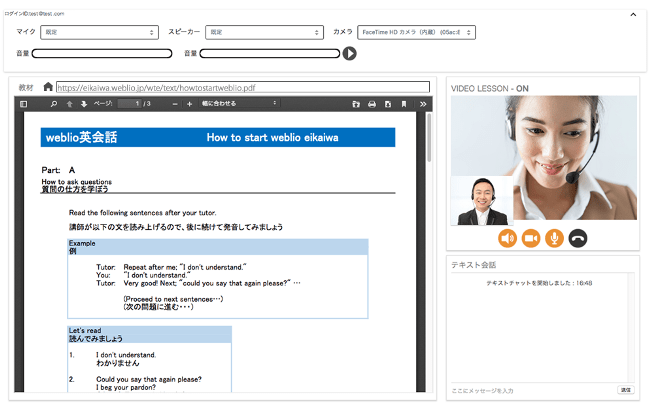Click the PDF page number field

pos(130,104)
